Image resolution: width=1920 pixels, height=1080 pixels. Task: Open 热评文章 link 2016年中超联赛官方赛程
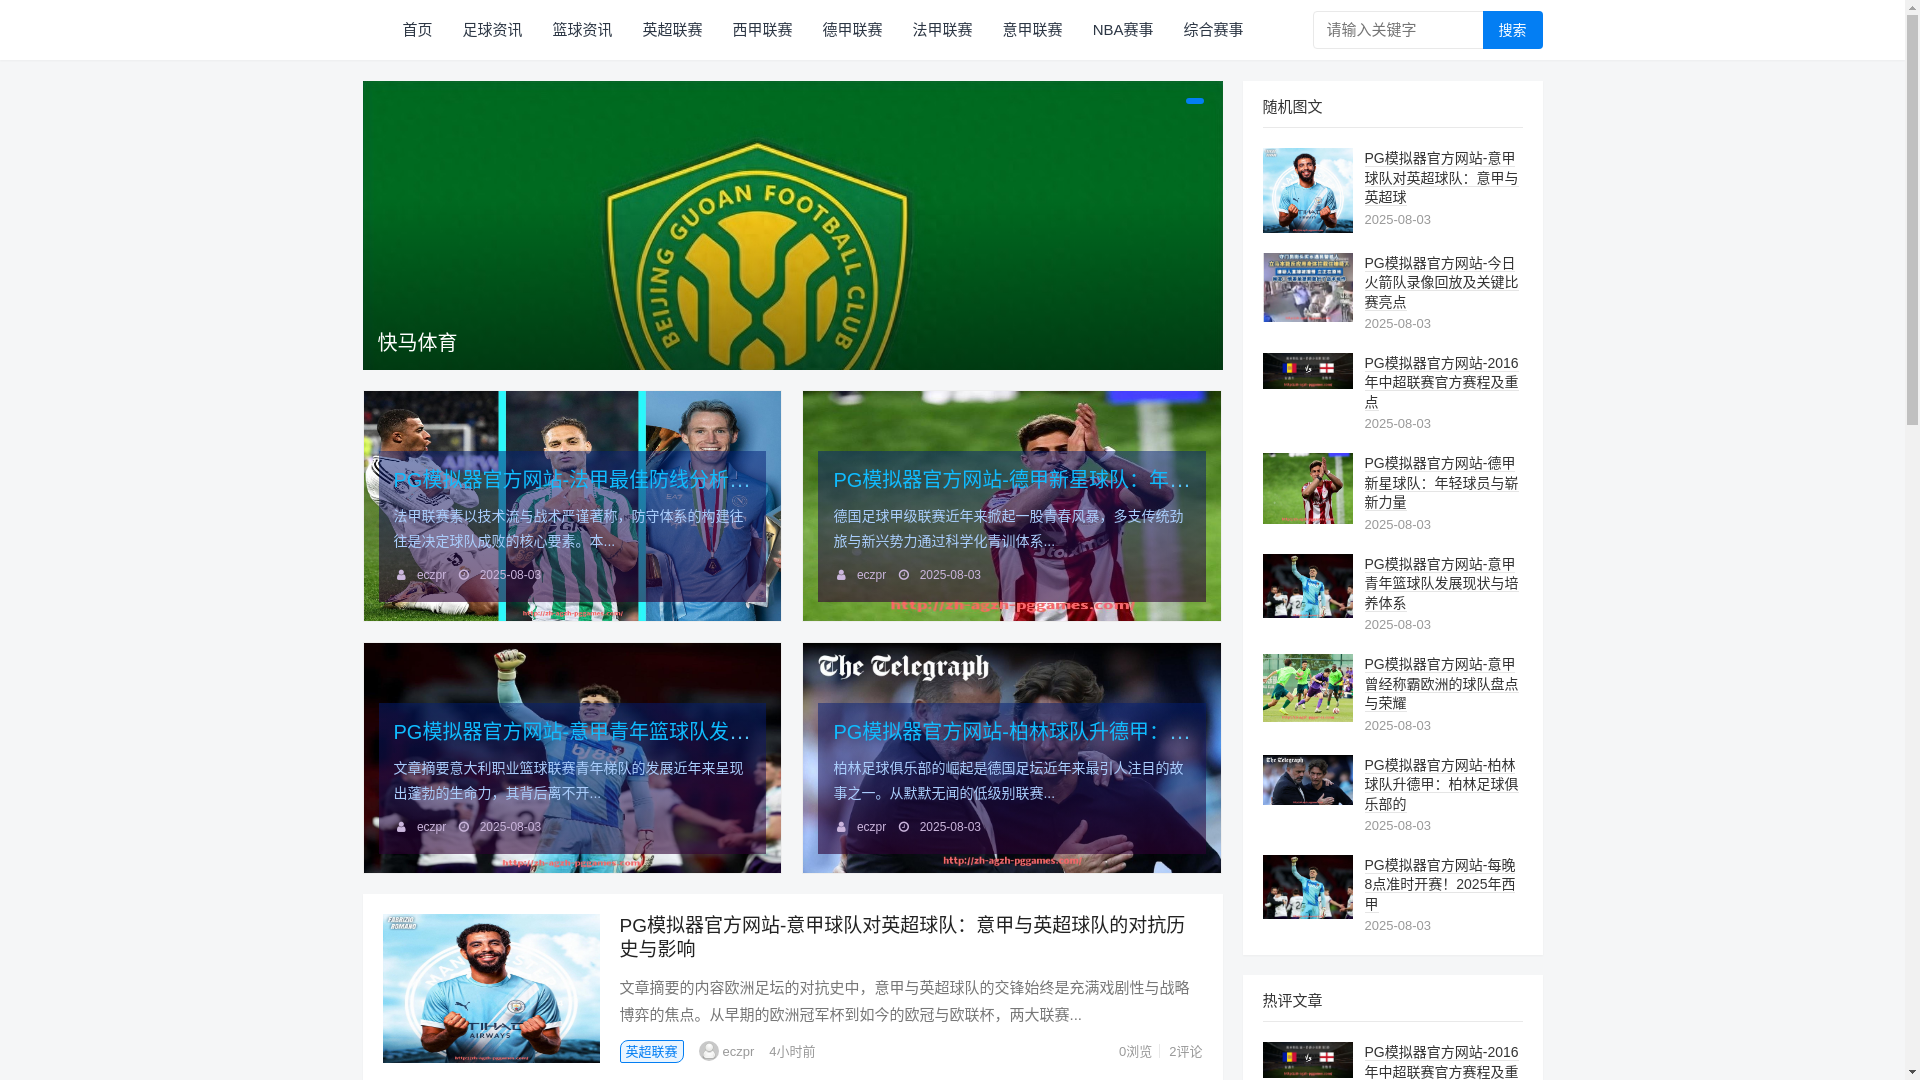[1441, 1062]
